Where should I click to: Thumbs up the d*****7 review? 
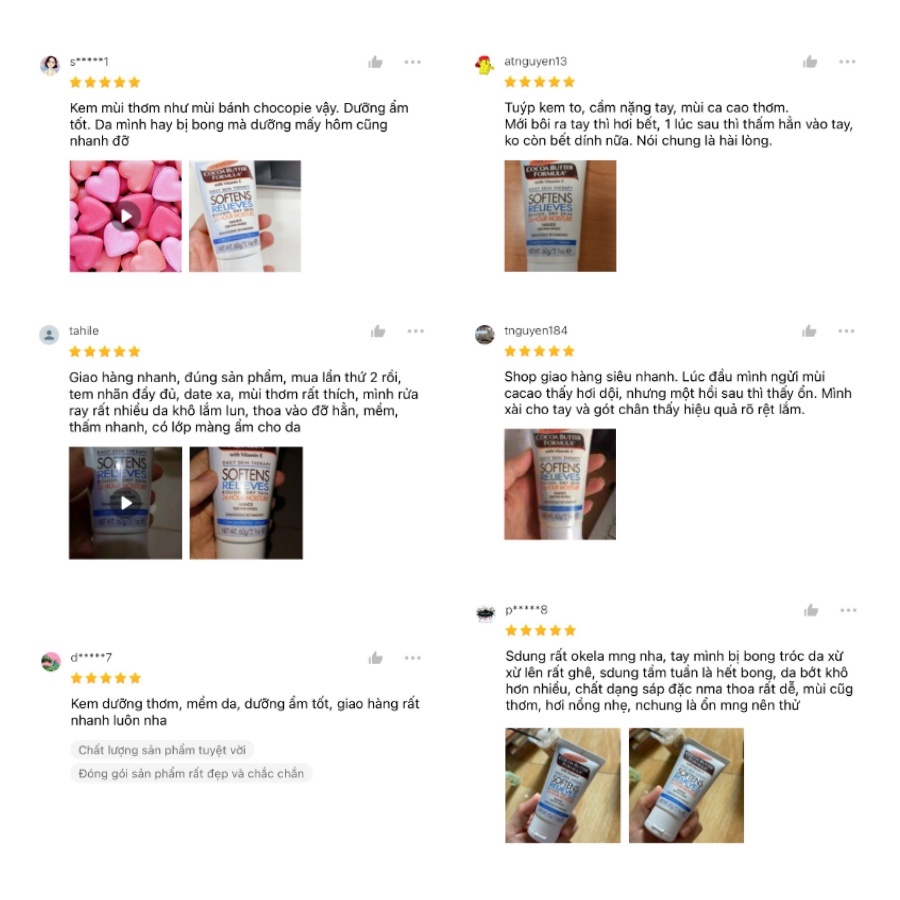375,658
